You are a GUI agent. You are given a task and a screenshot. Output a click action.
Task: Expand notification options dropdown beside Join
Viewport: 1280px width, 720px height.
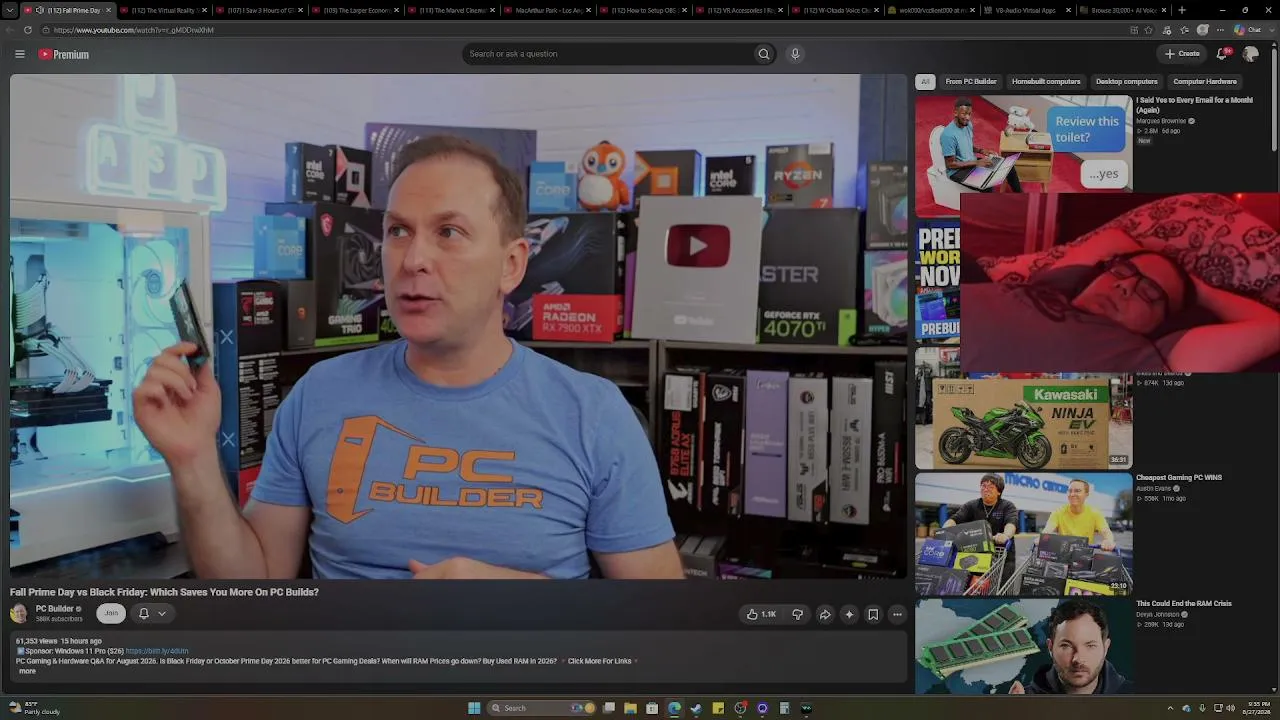[x=162, y=614]
